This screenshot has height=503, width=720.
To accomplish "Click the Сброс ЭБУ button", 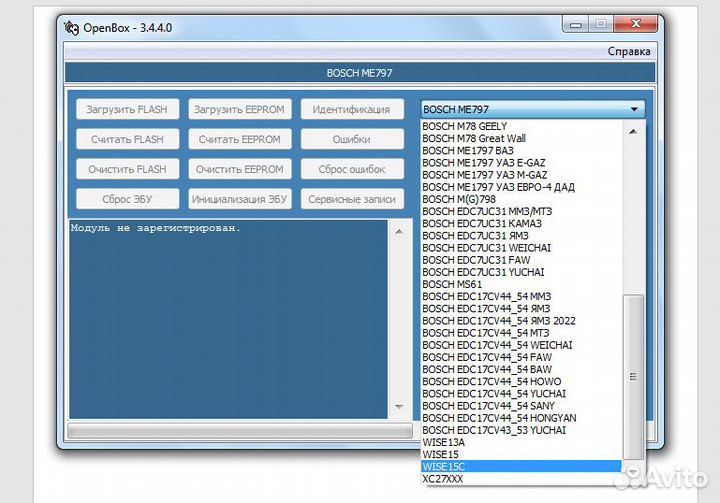I will tap(127, 199).
